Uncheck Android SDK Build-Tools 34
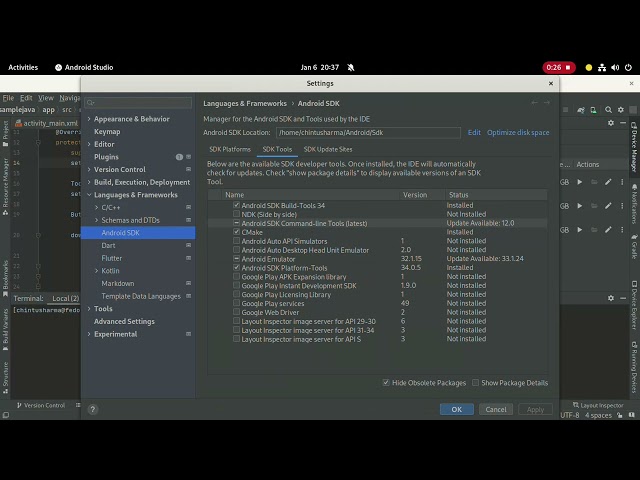 click(236, 205)
